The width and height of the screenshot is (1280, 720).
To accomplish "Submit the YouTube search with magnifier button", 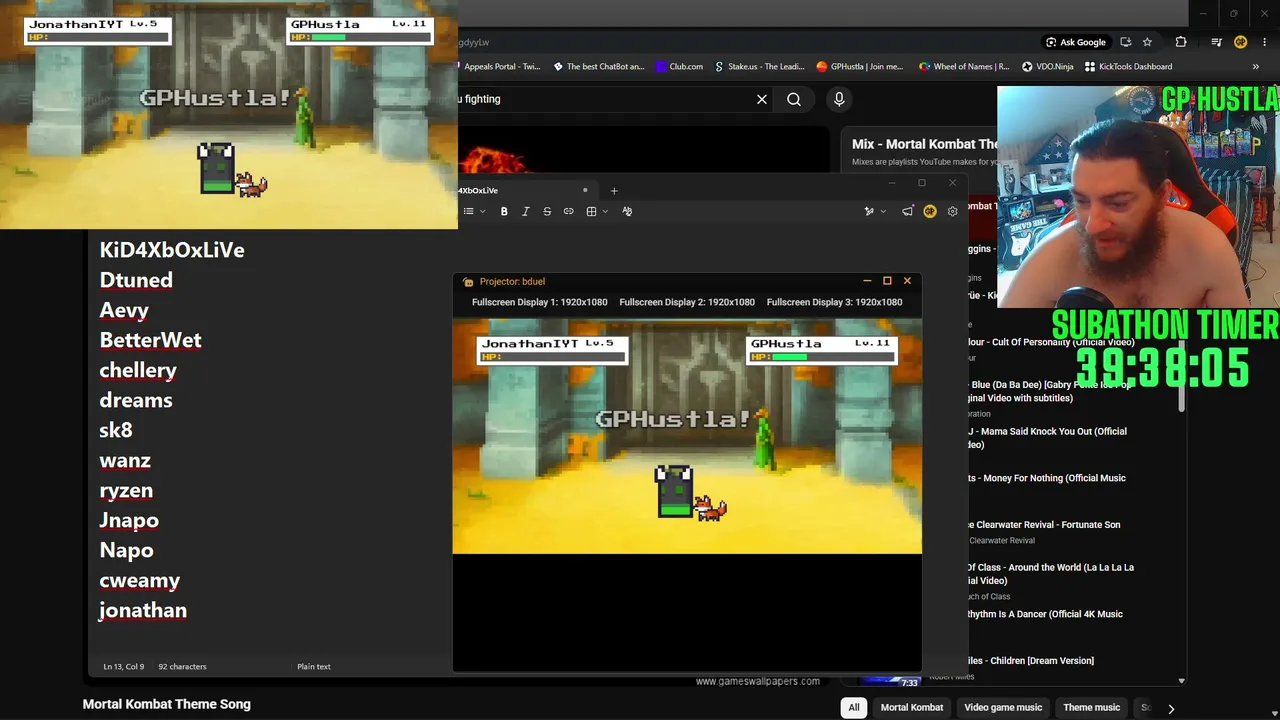I will click(794, 99).
